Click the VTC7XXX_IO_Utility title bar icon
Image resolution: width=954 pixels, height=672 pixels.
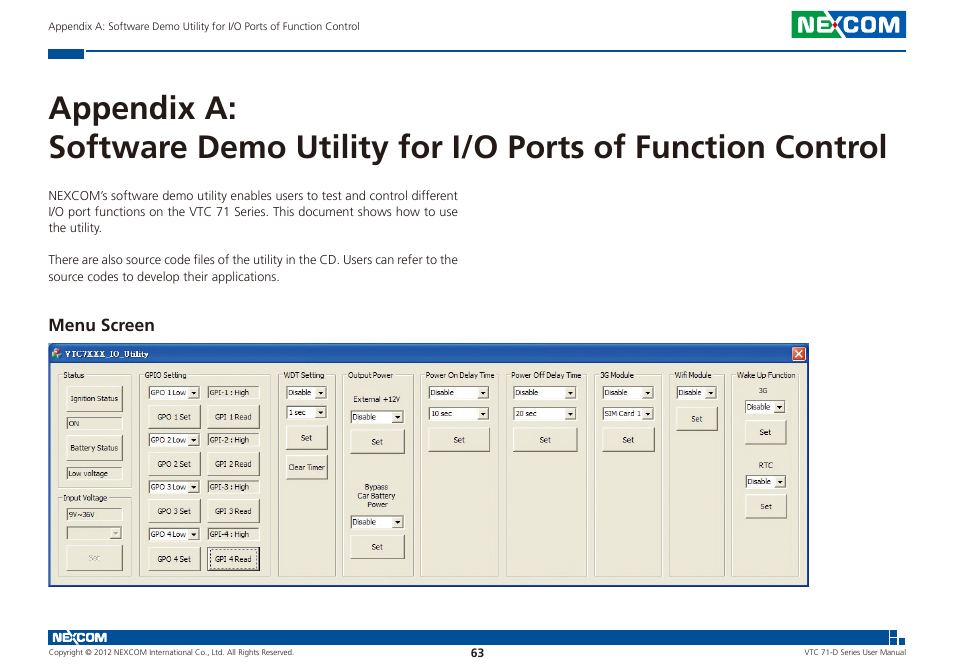57,353
